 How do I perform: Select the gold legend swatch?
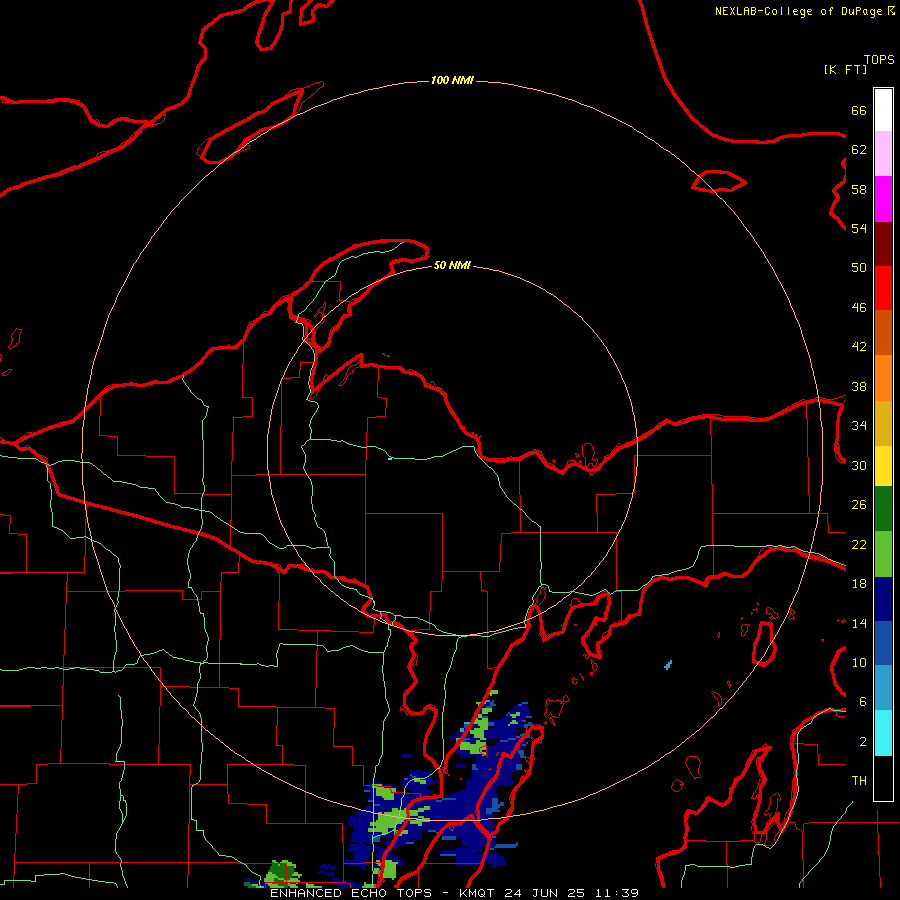pos(883,423)
